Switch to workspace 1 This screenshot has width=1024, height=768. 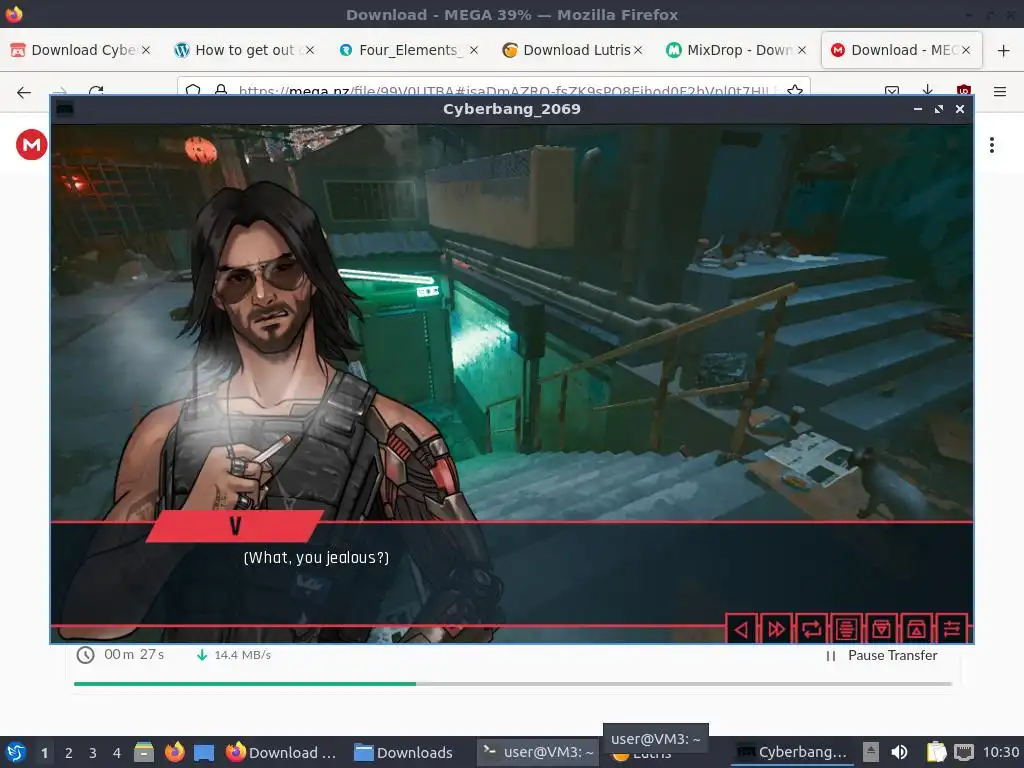(x=44, y=753)
